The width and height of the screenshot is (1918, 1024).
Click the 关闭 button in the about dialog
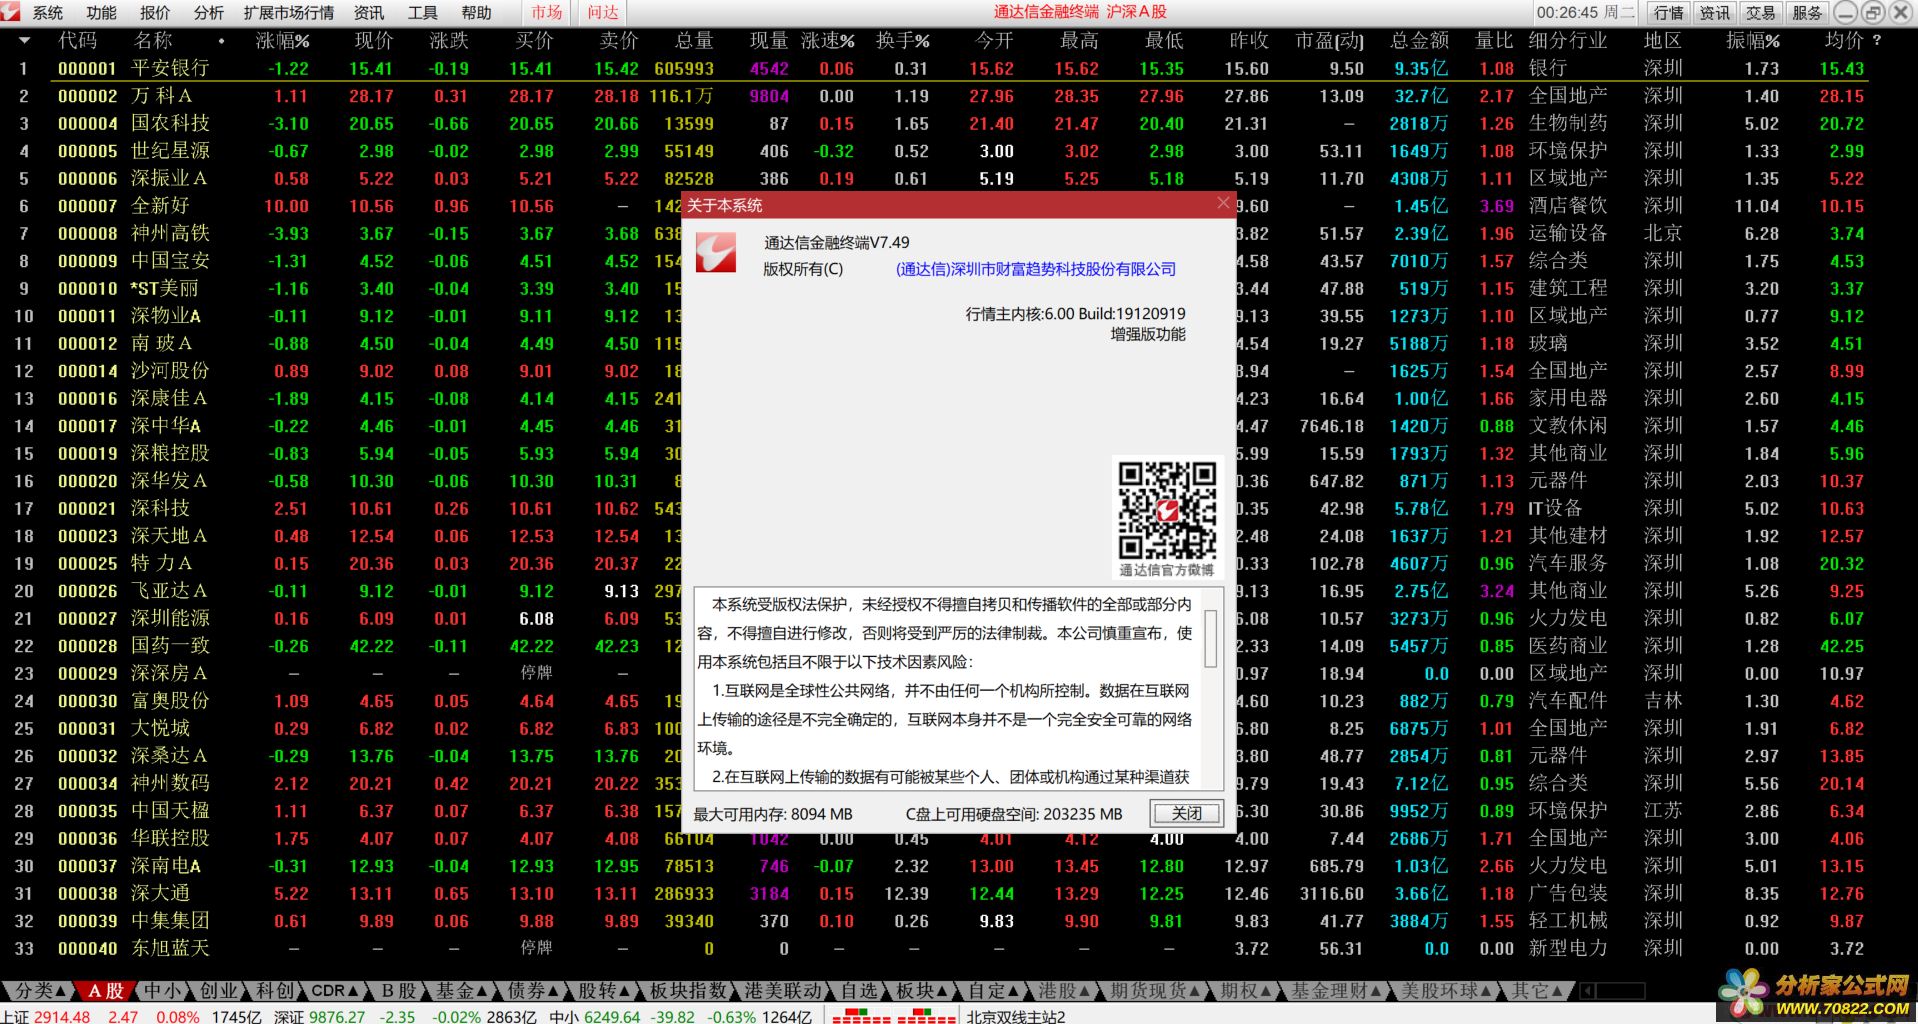1186,813
